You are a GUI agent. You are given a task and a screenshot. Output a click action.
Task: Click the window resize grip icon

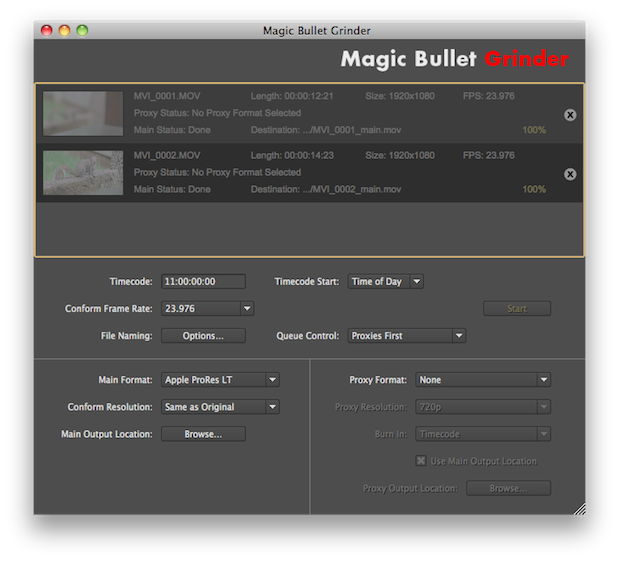(x=579, y=508)
